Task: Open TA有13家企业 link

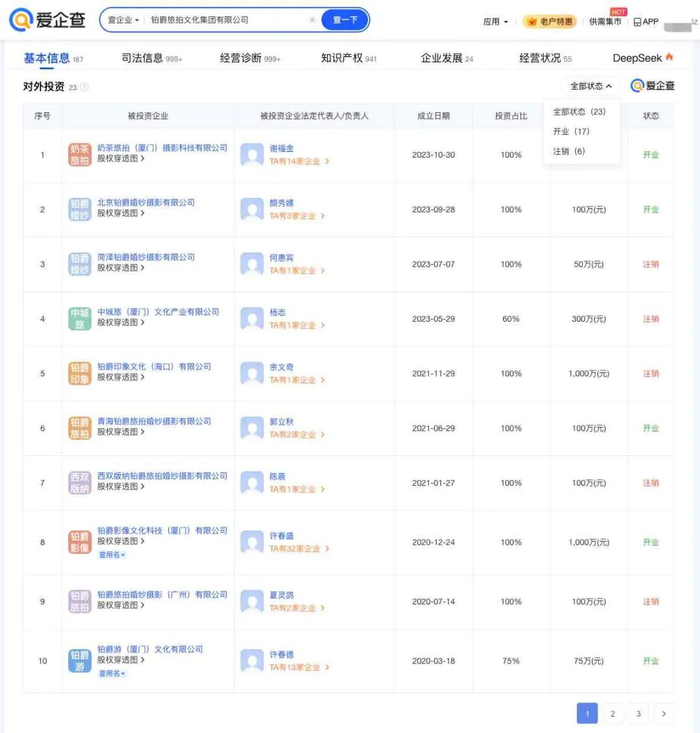Action: [x=299, y=668]
